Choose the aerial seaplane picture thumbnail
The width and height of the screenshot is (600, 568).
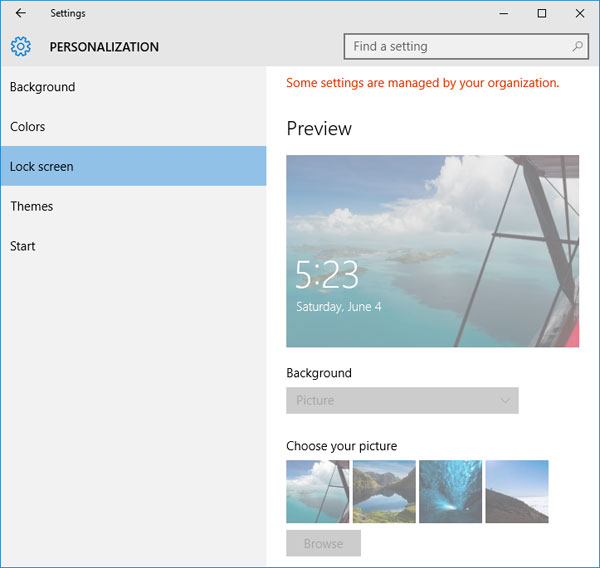tap(318, 491)
